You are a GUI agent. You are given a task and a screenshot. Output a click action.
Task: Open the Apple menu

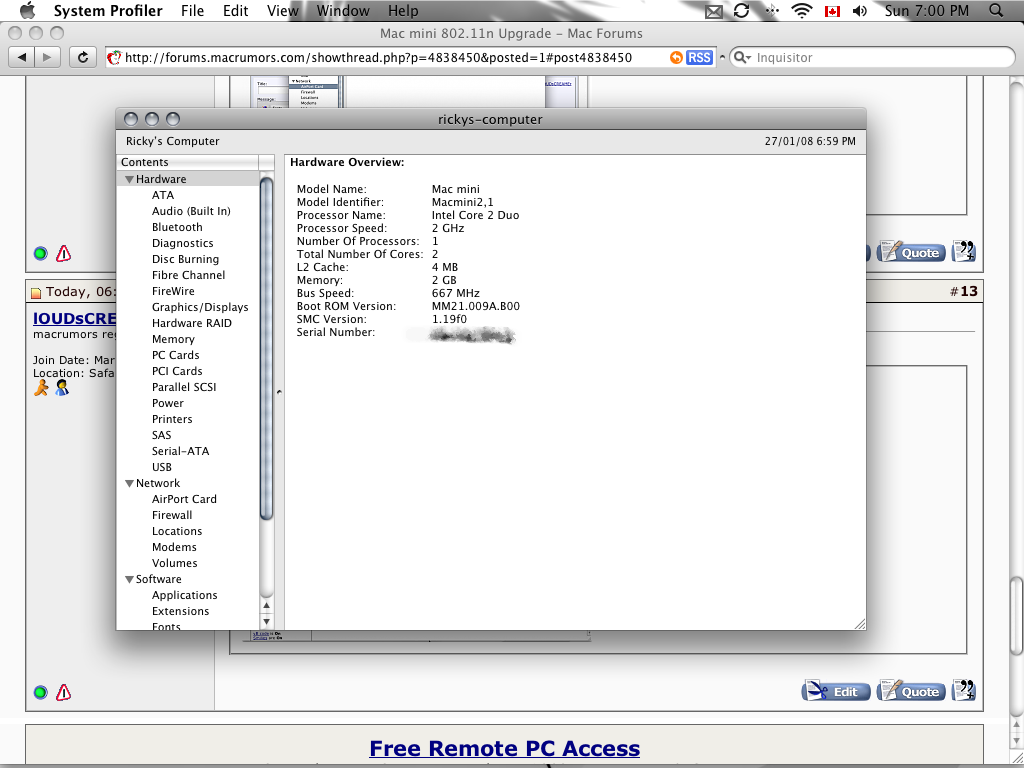click(x=27, y=10)
